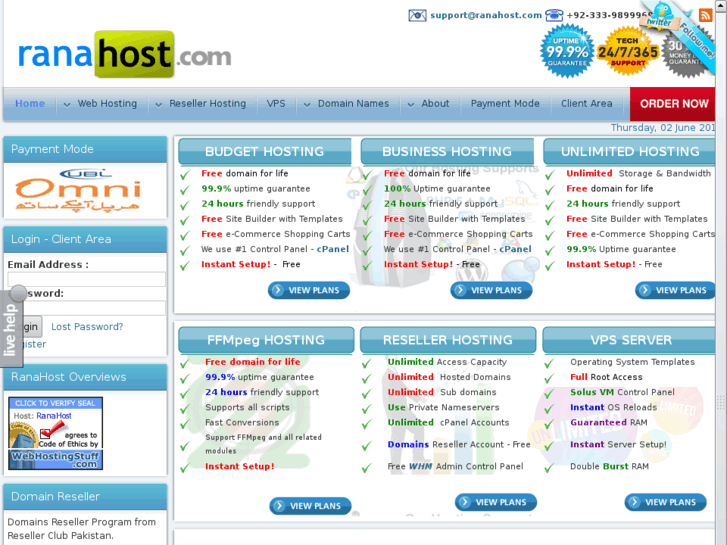Viewport: 727px width, 545px height.
Task: Click the Domain Reseller panel title
Action: pyautogui.click(x=56, y=496)
